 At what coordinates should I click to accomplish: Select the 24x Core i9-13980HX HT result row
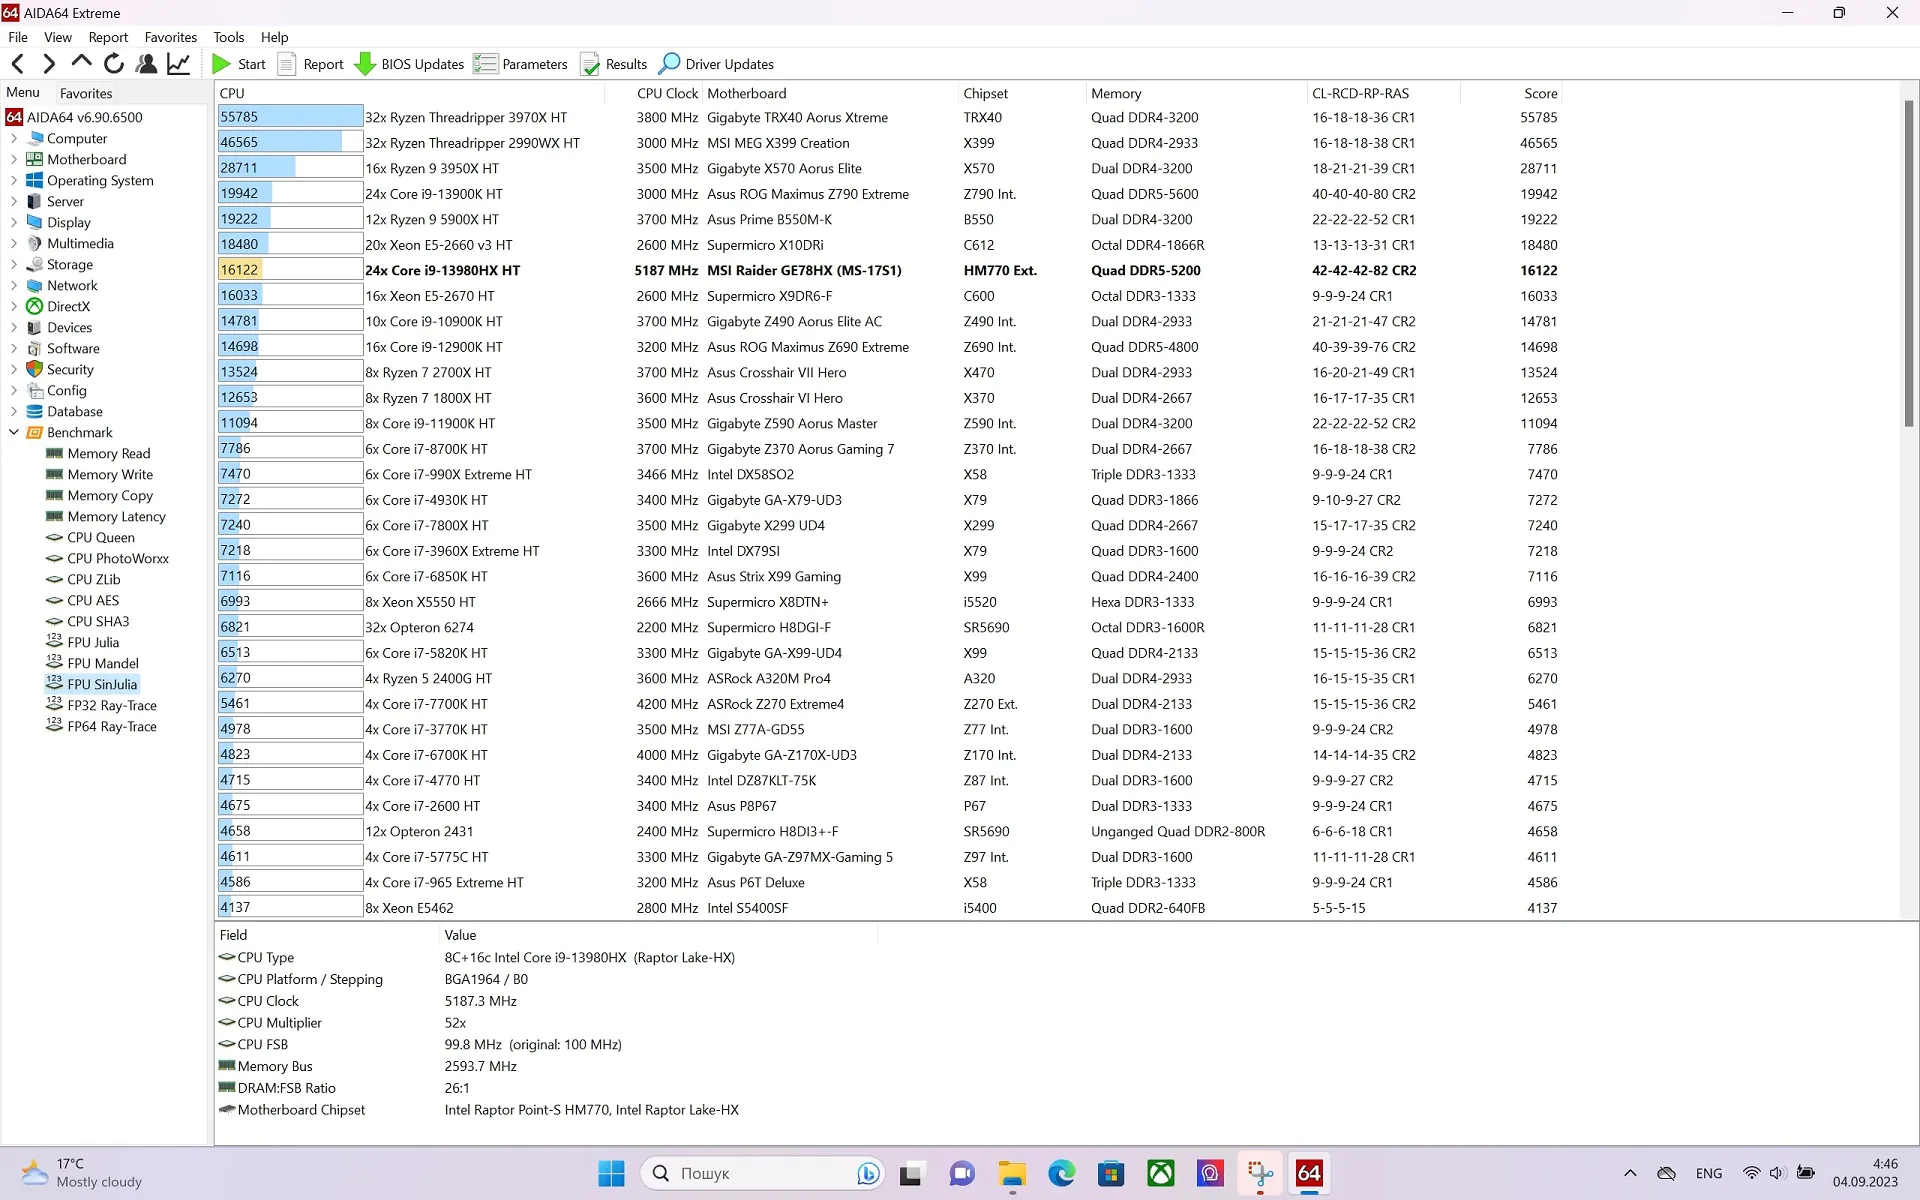(888, 270)
